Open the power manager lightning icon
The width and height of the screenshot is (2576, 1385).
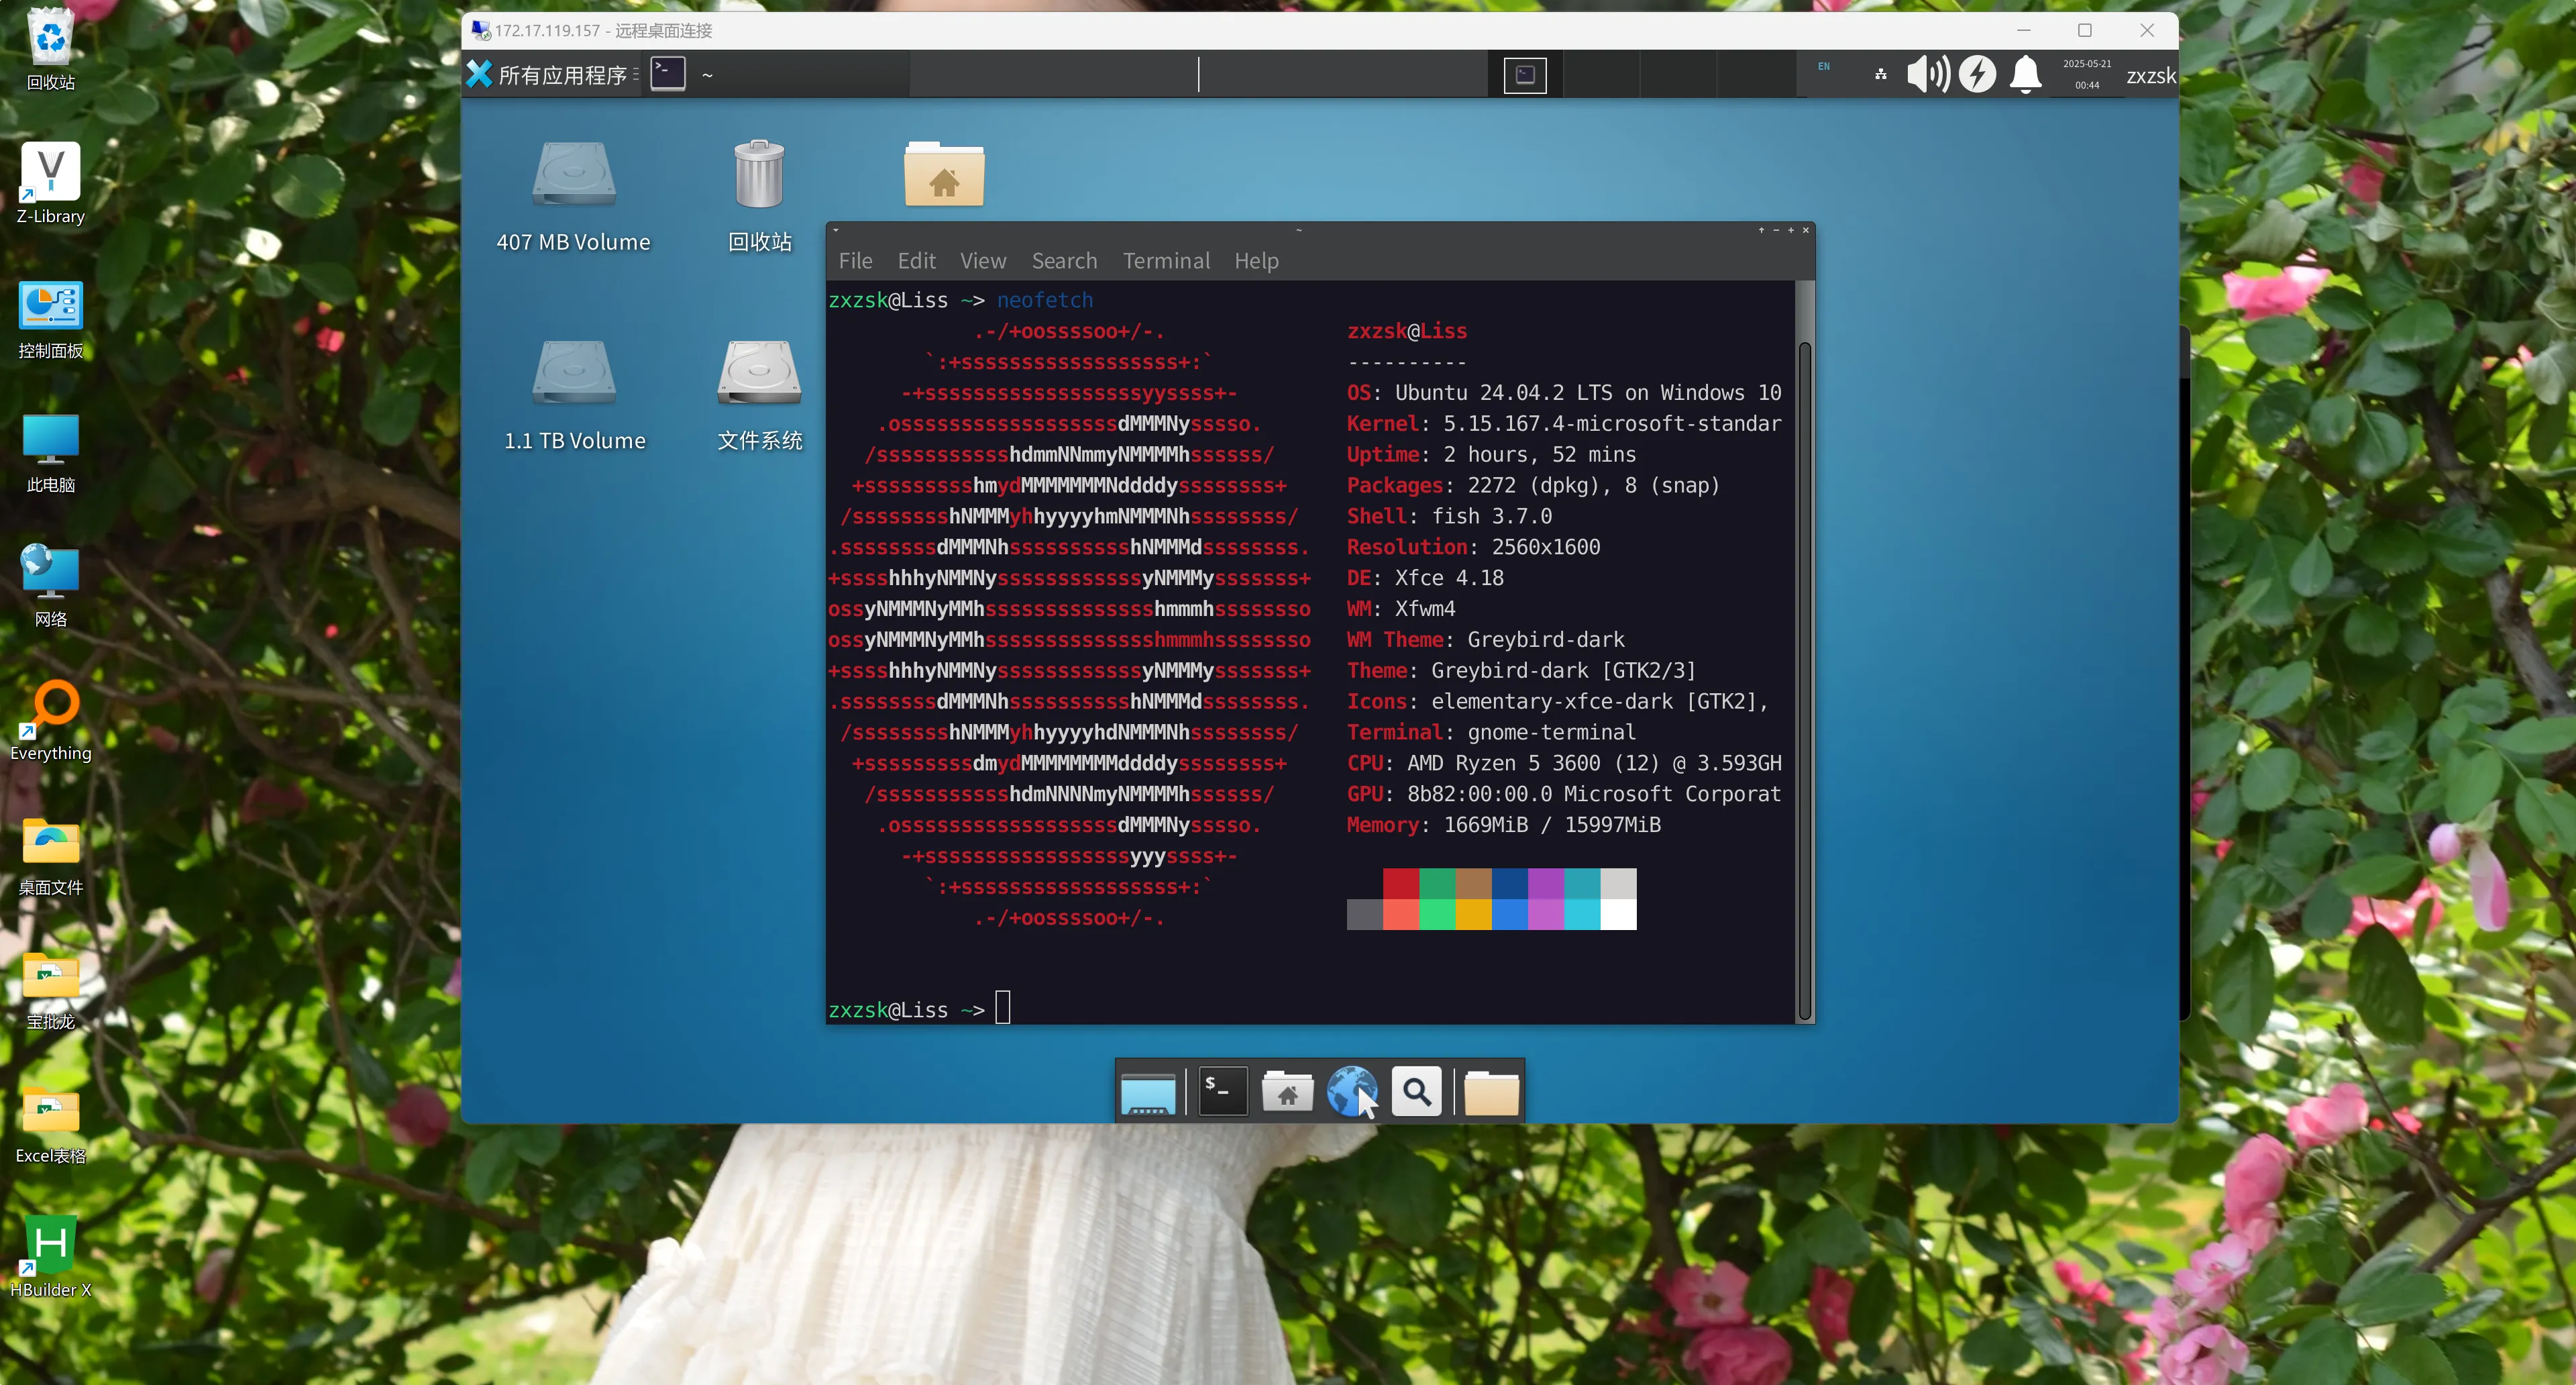tap(1977, 74)
